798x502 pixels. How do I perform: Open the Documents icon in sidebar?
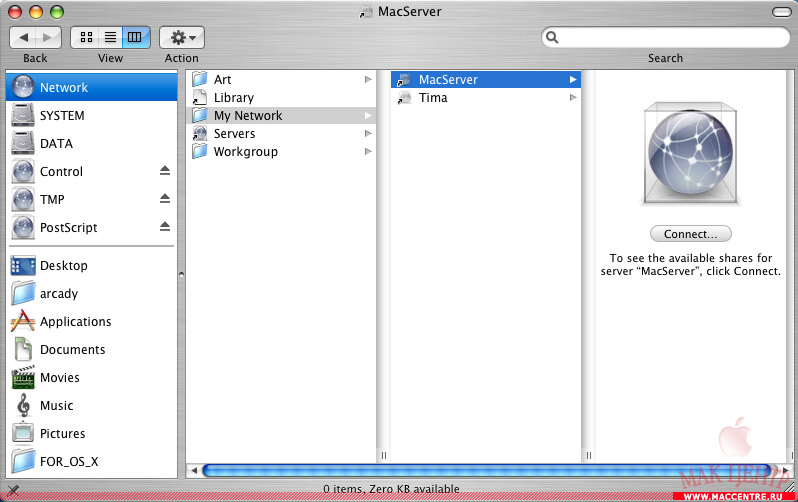pos(23,349)
